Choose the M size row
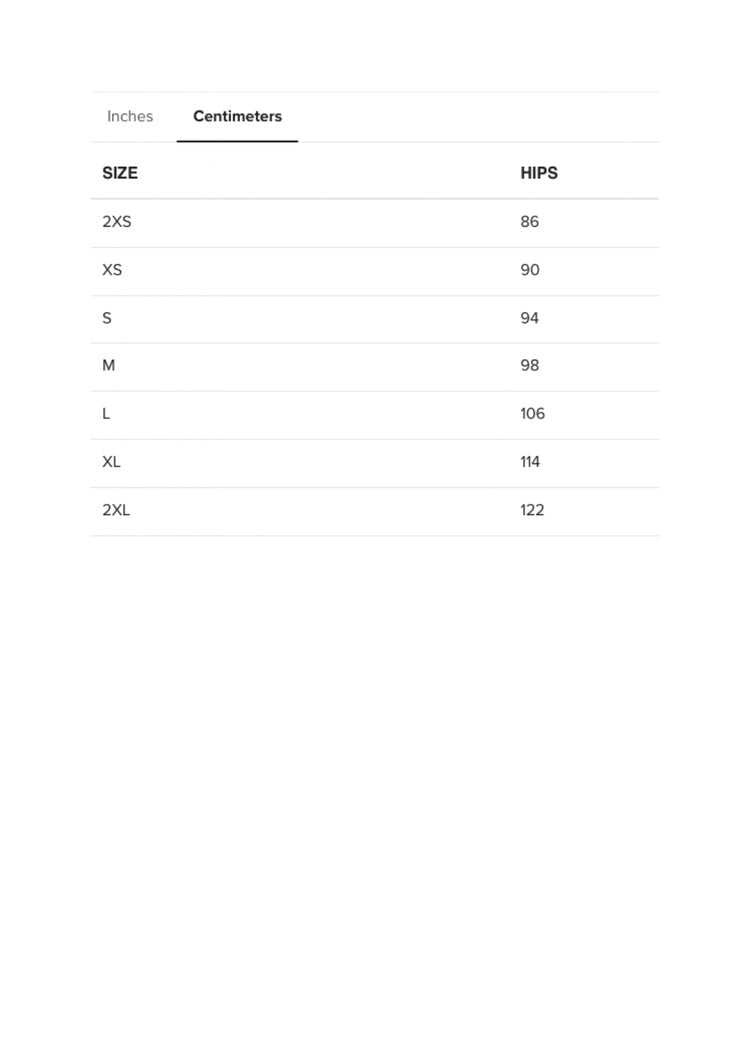 [375, 367]
